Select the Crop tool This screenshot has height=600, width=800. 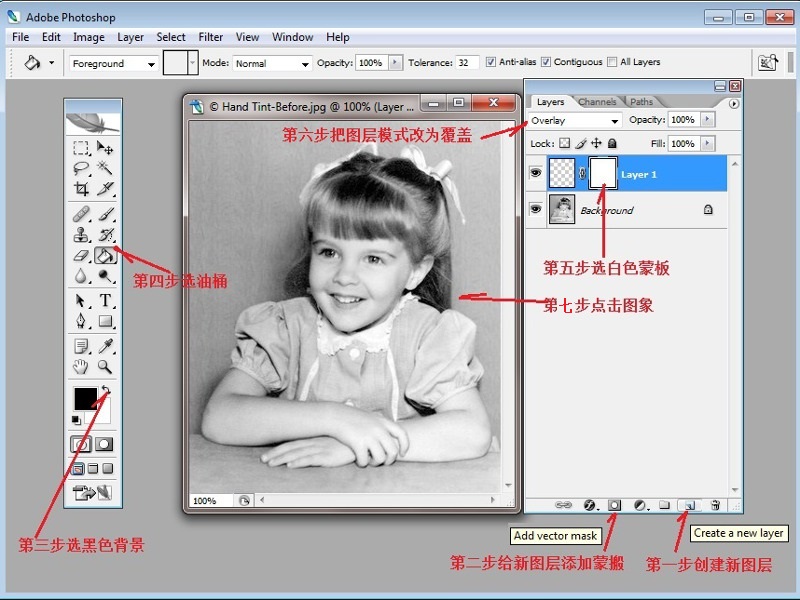(81, 189)
